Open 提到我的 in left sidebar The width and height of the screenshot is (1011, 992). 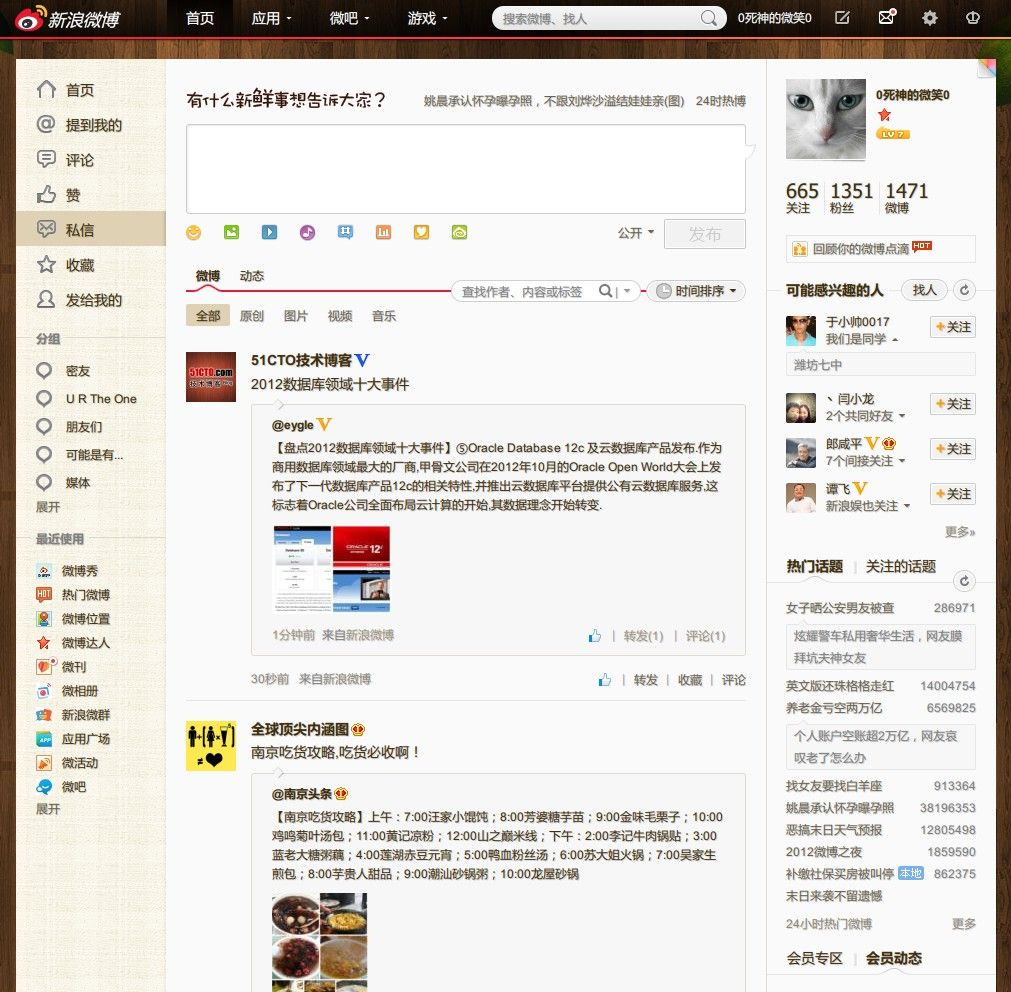pyautogui.click(x=91, y=125)
